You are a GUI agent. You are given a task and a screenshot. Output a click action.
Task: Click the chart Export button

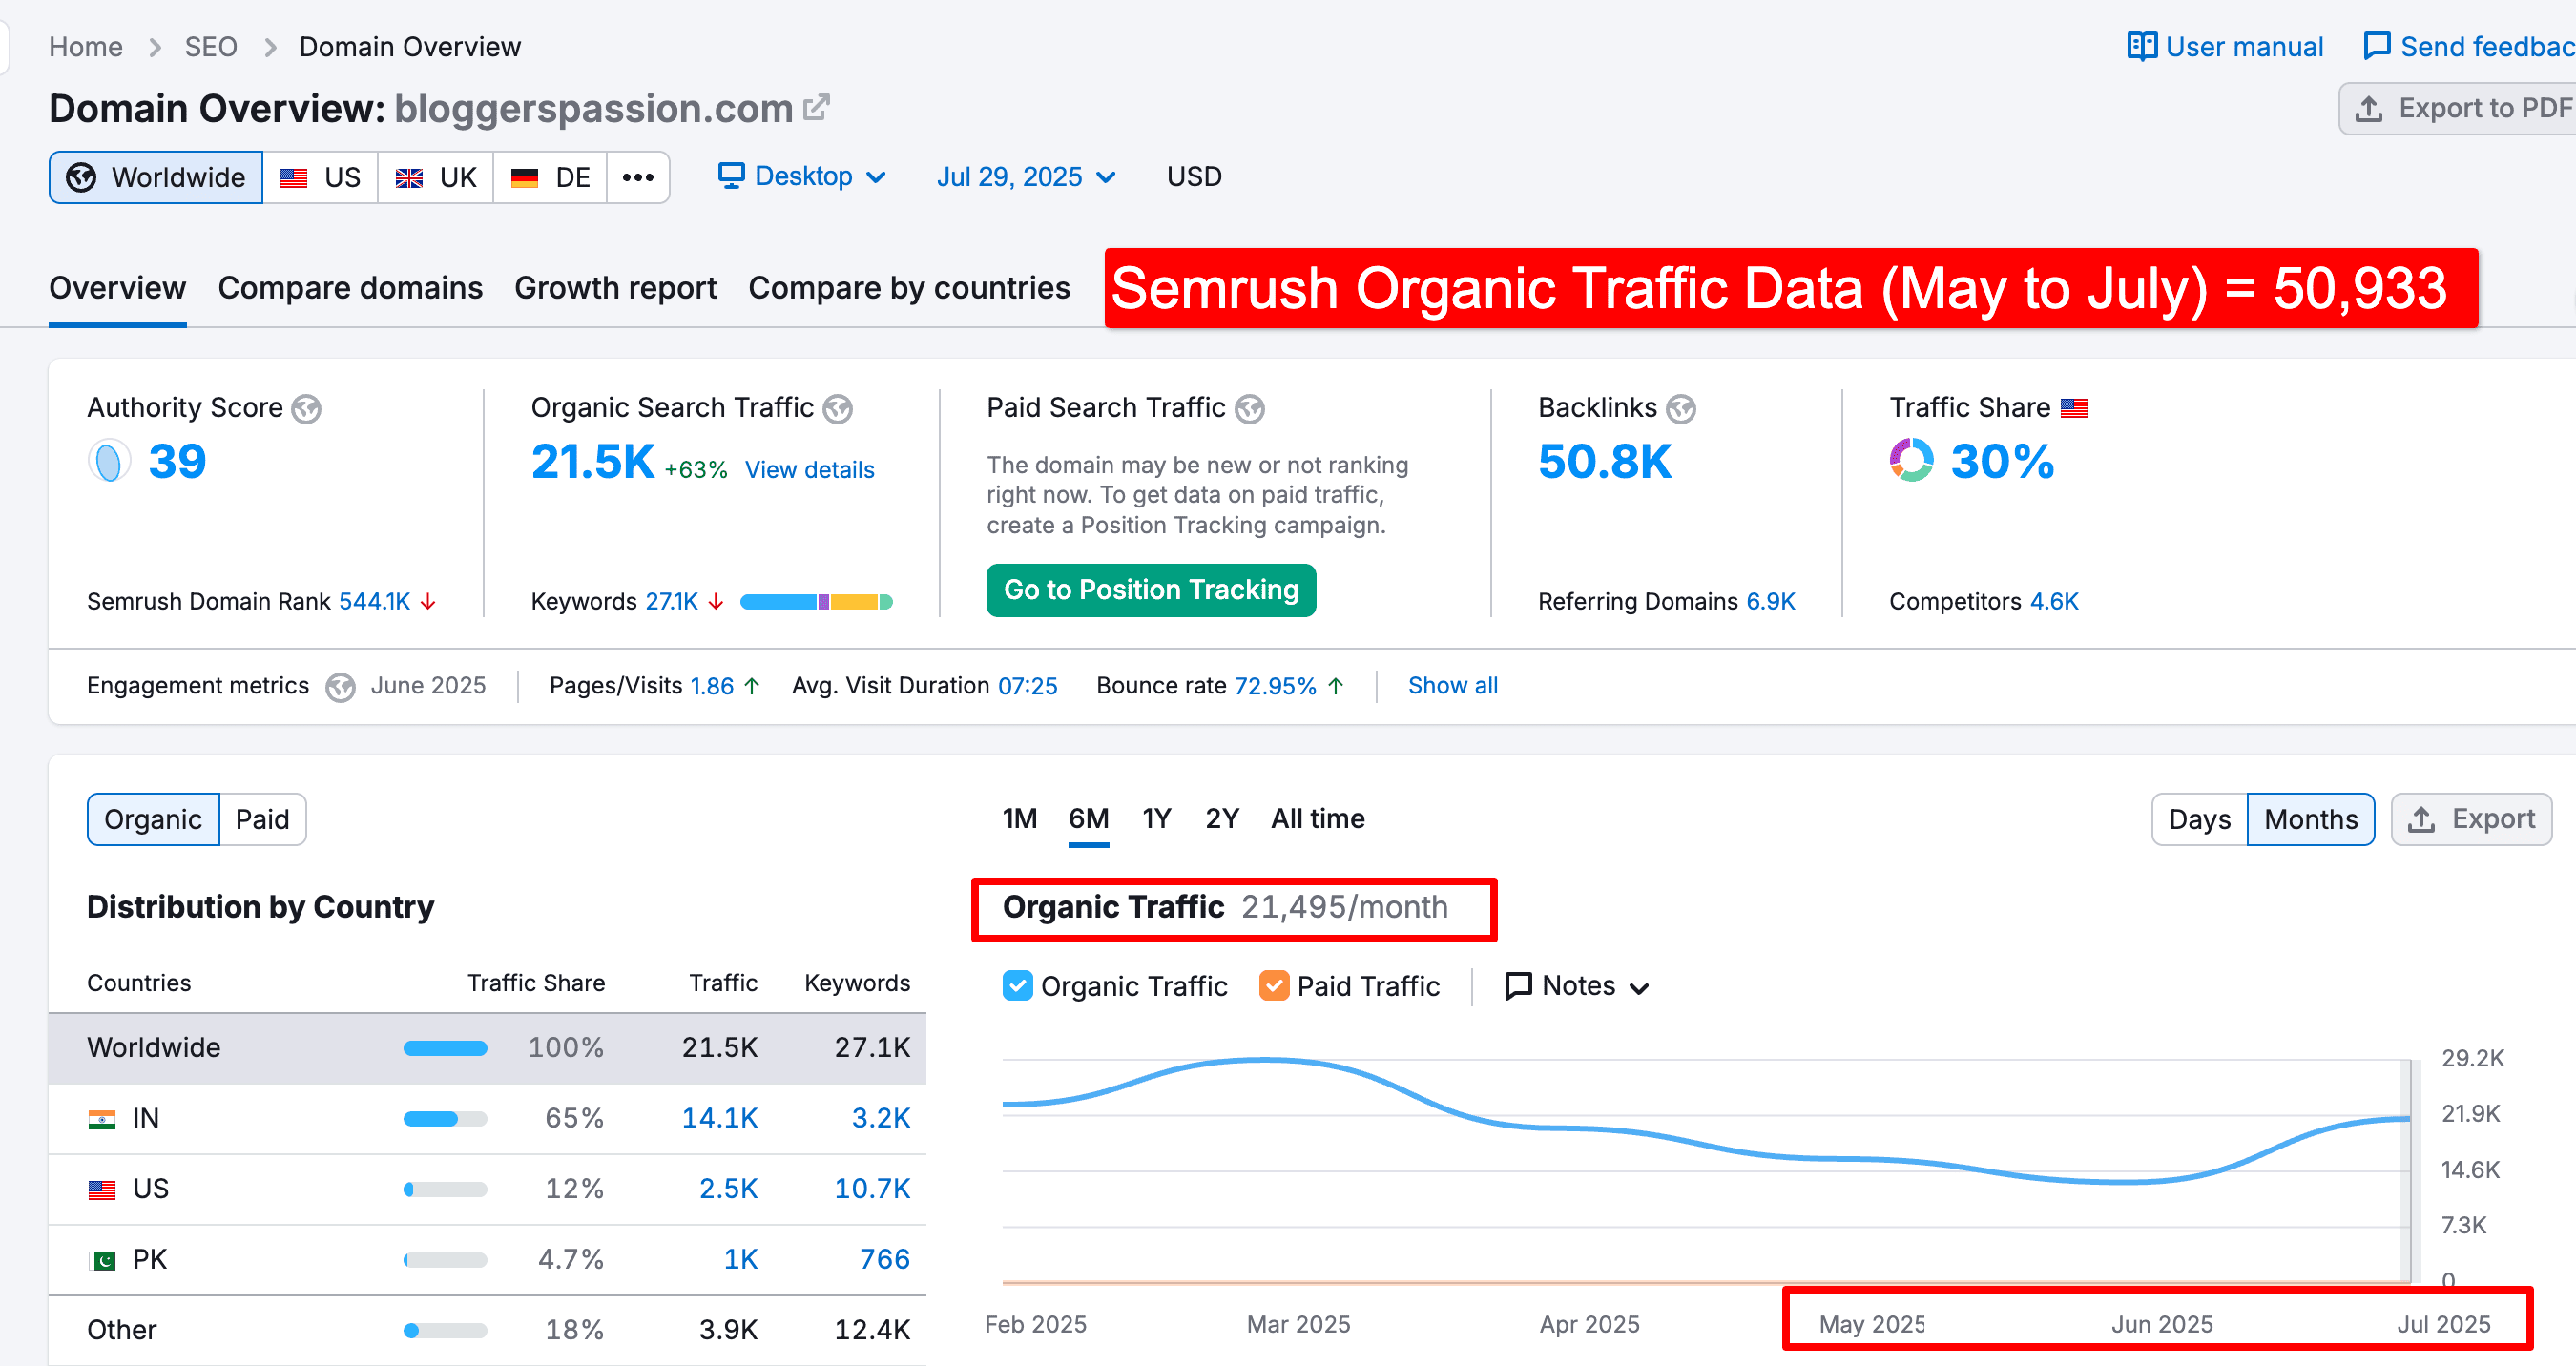click(x=2471, y=819)
